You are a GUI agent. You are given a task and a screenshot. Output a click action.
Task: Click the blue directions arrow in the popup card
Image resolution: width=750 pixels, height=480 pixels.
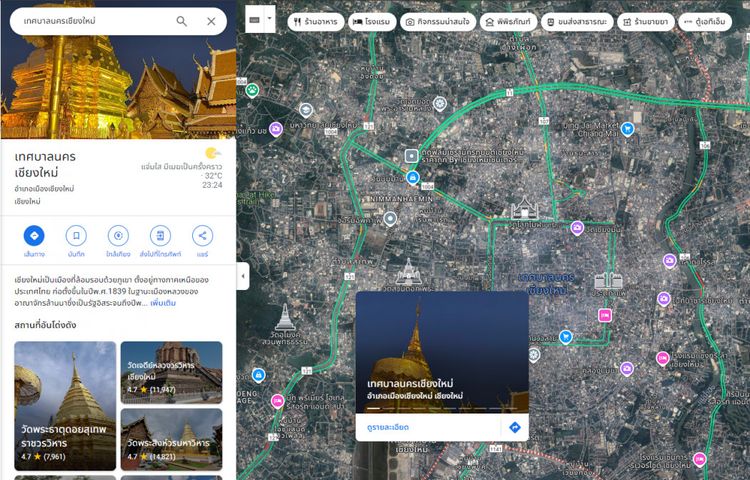point(515,427)
